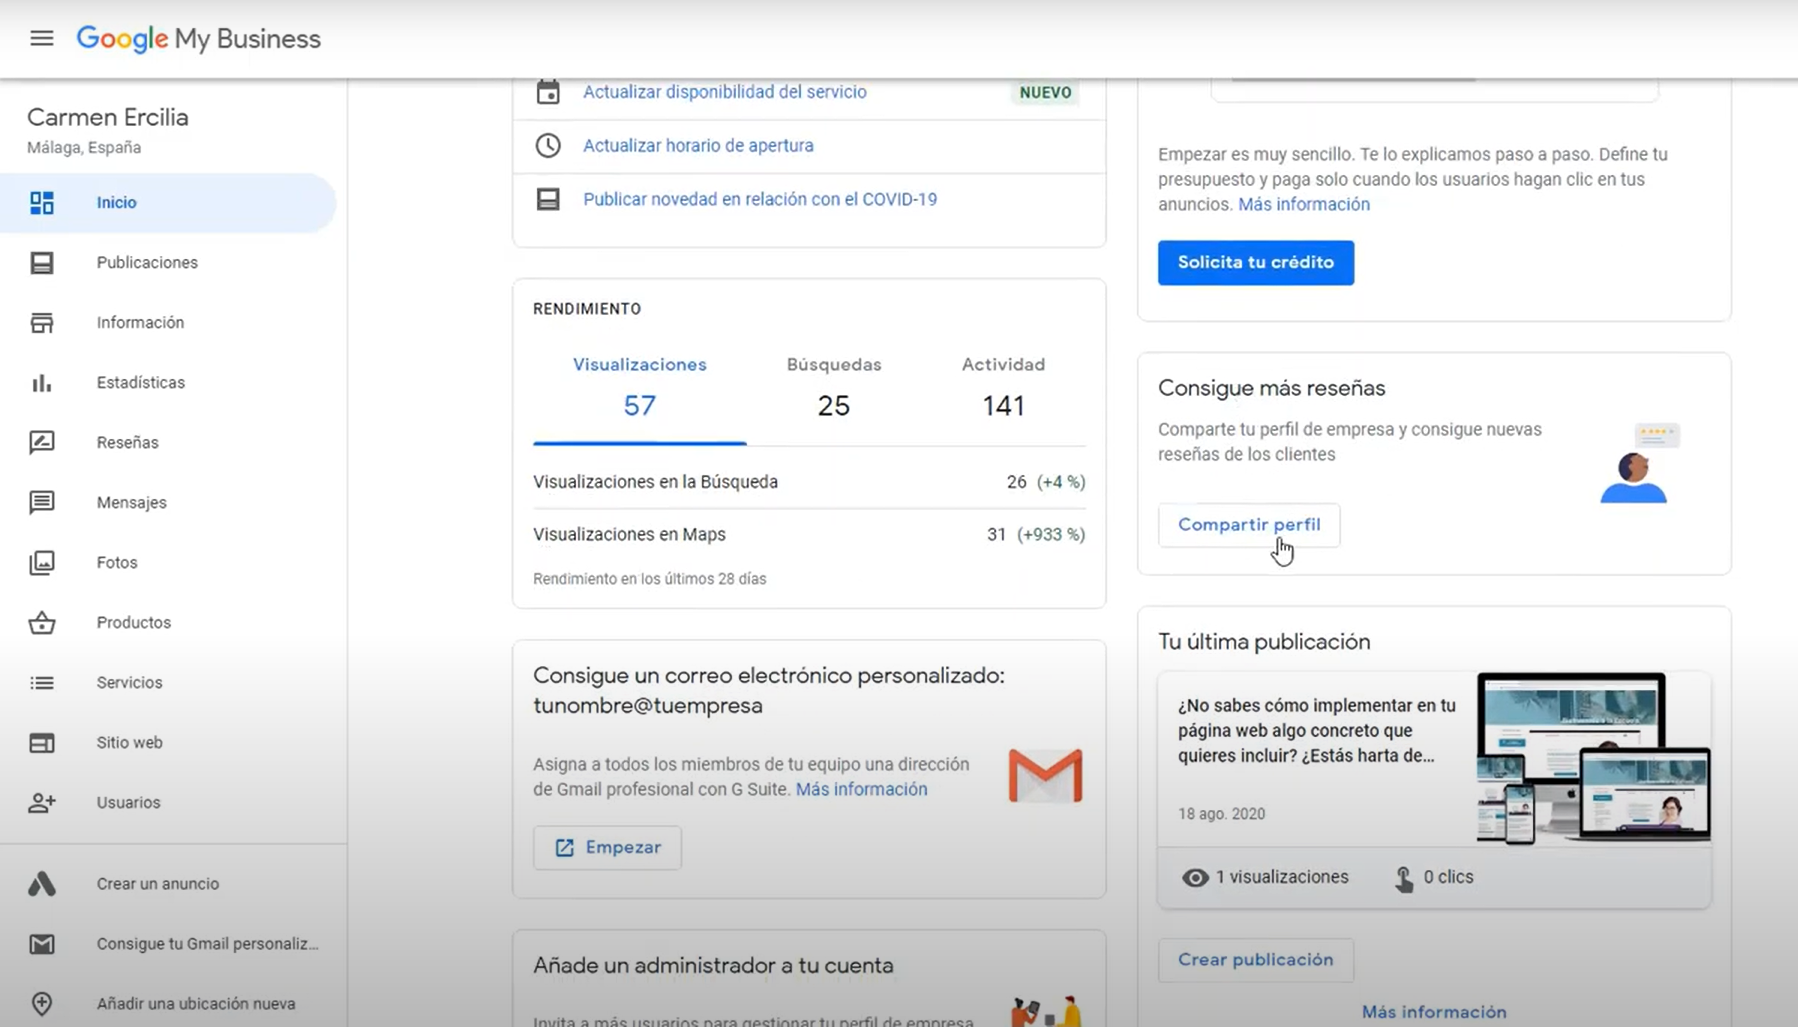The height and width of the screenshot is (1027, 1798).
Task: Click the Gmail M logo in email card
Action: tap(1045, 775)
